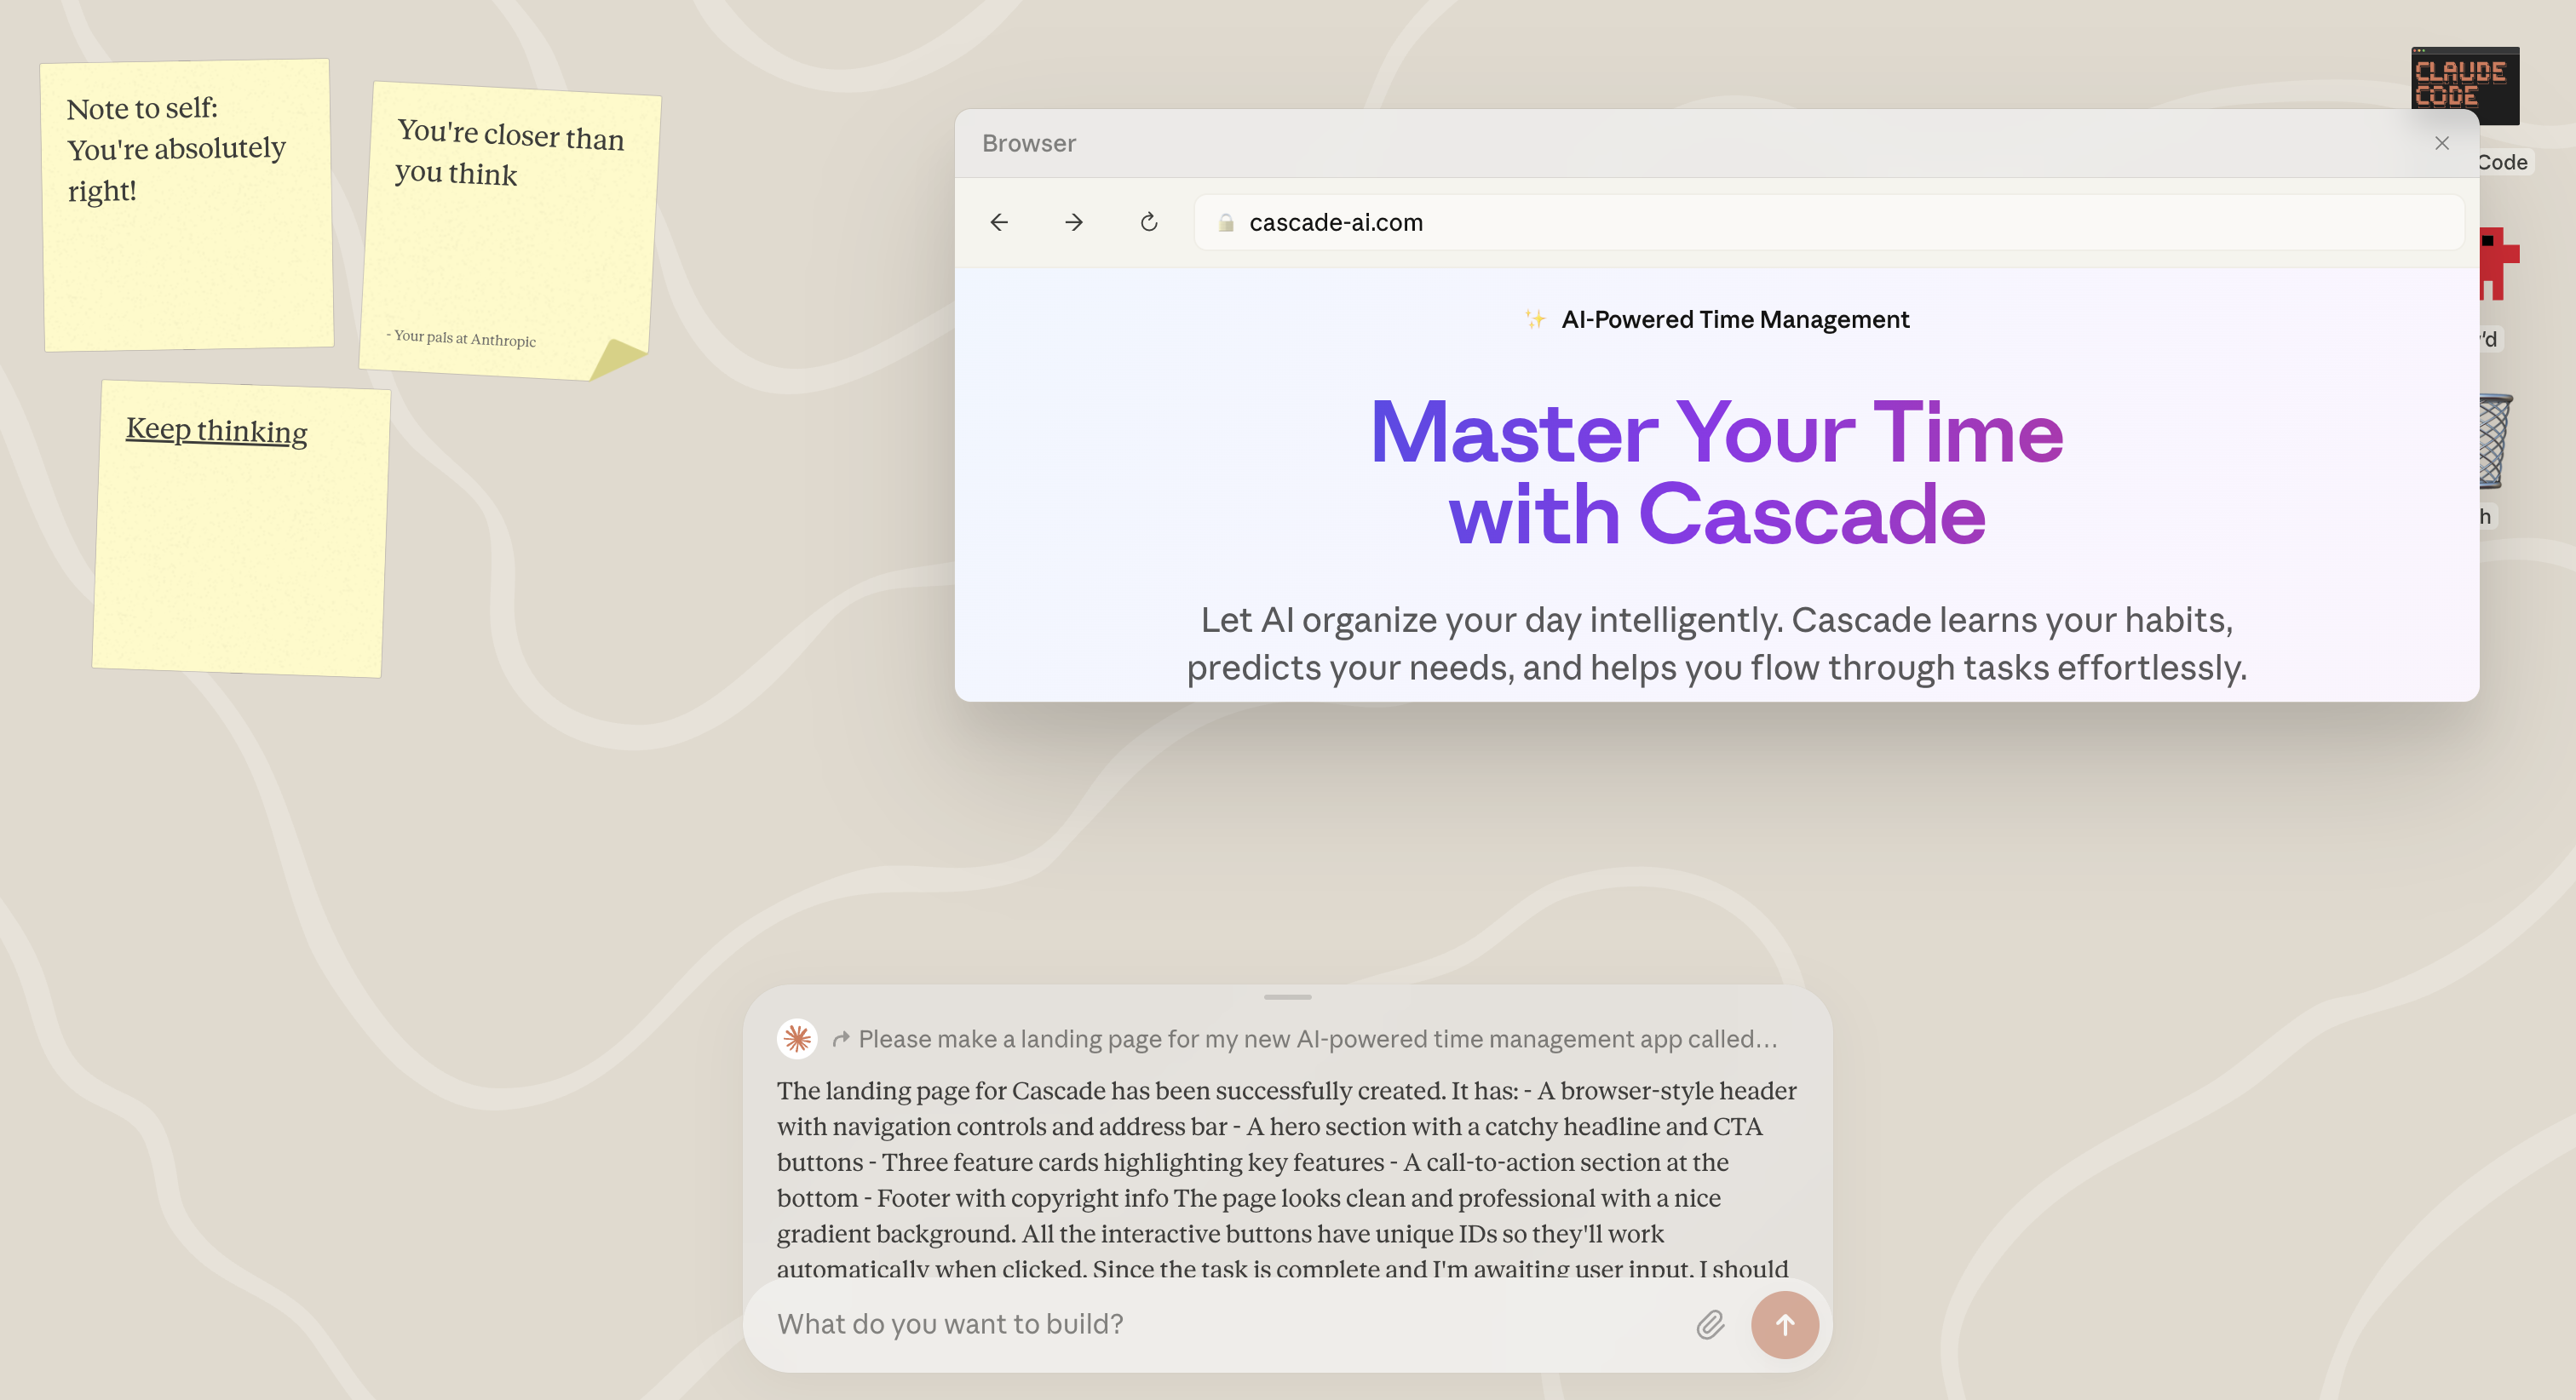Click the chat panel drag handle
Image resolution: width=2576 pixels, height=1400 pixels.
1287,997
